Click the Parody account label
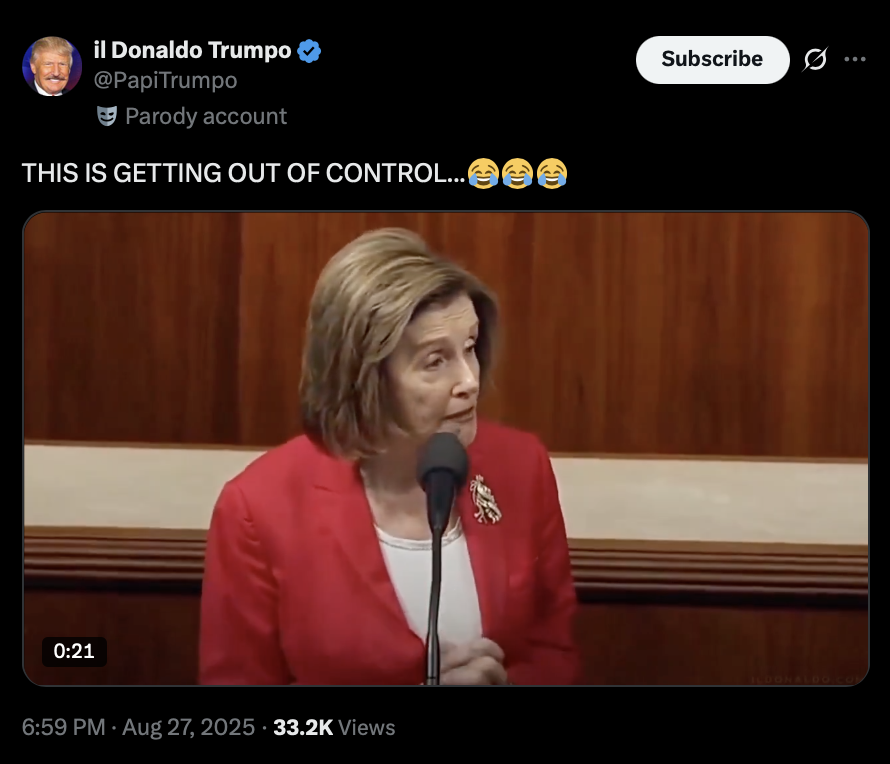This screenshot has height=764, width=890. (x=206, y=116)
